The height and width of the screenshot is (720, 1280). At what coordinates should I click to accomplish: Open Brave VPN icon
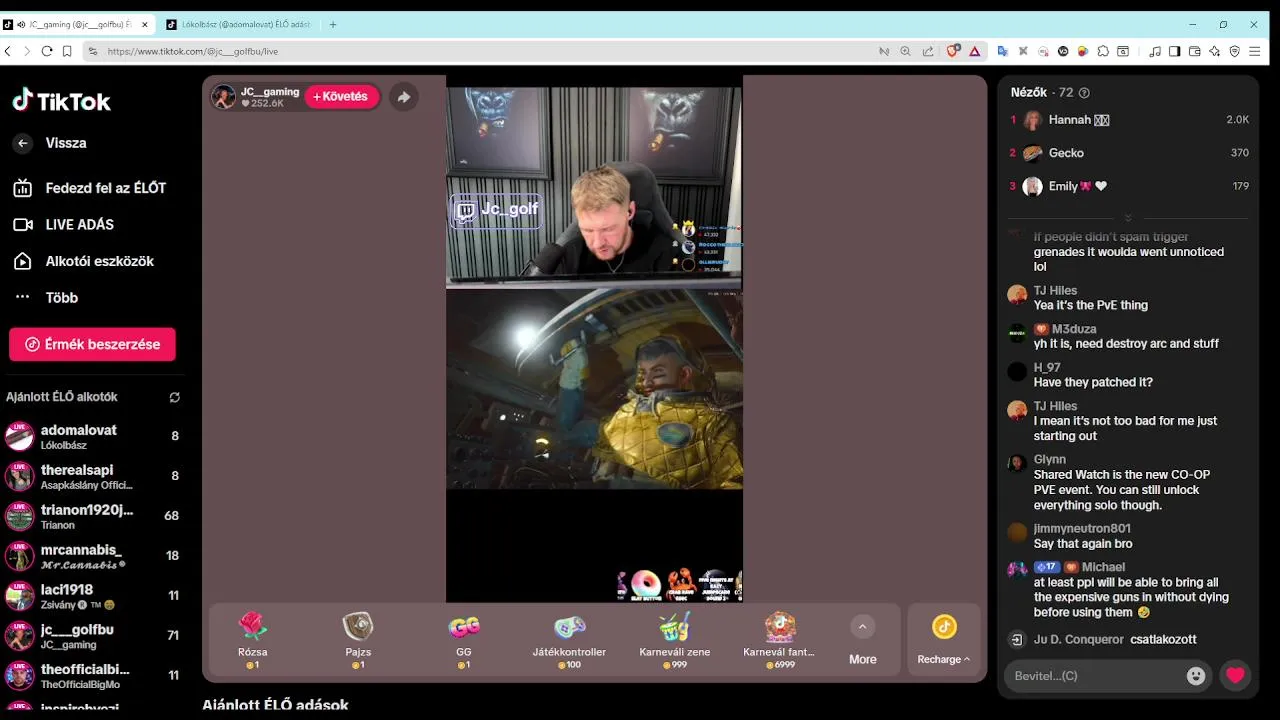point(1234,51)
